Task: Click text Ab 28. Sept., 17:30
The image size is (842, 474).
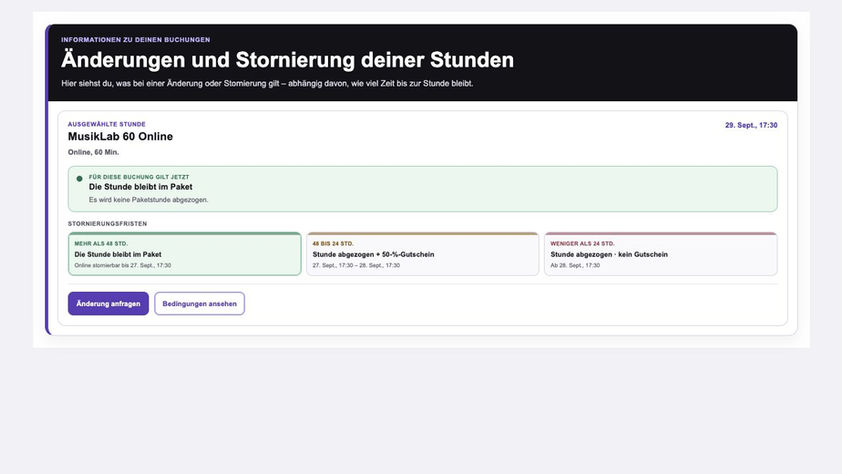Action: (575, 265)
